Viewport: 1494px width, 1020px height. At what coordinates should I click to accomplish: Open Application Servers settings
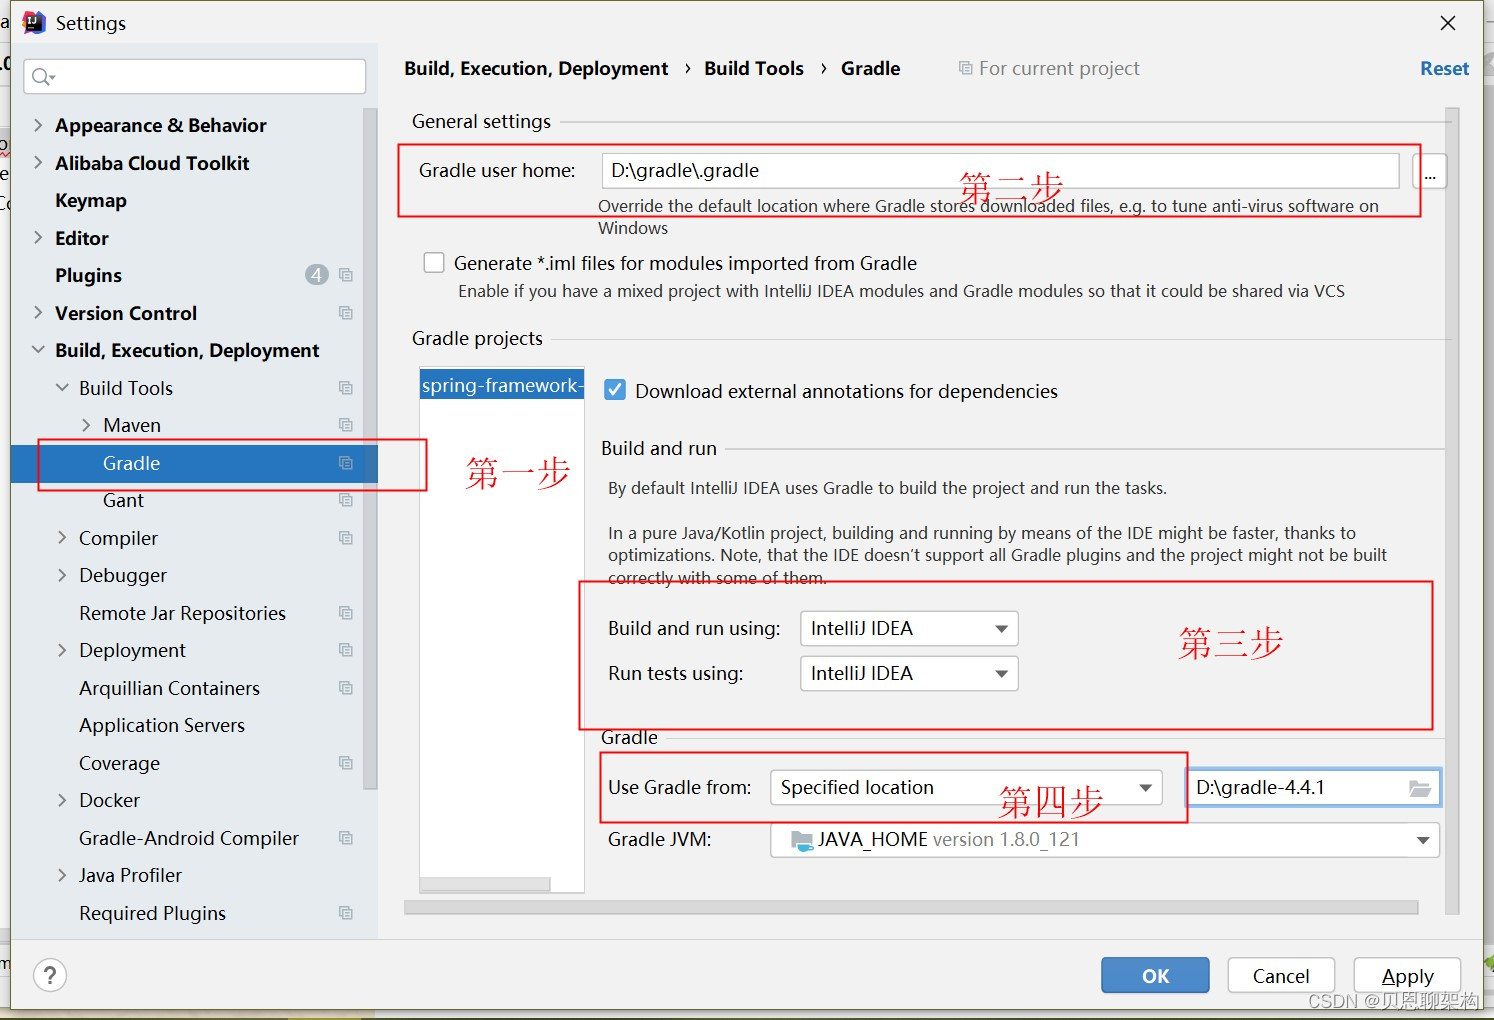(162, 725)
